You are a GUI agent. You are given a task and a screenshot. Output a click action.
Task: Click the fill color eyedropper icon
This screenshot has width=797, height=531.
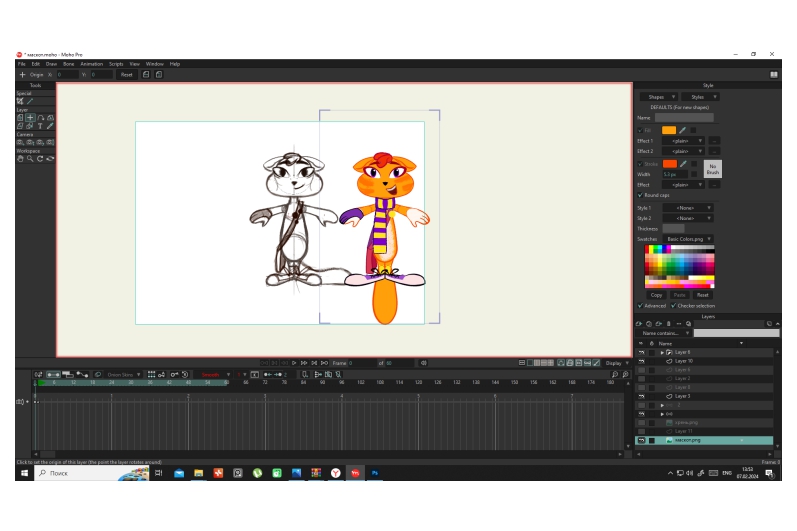(x=682, y=130)
